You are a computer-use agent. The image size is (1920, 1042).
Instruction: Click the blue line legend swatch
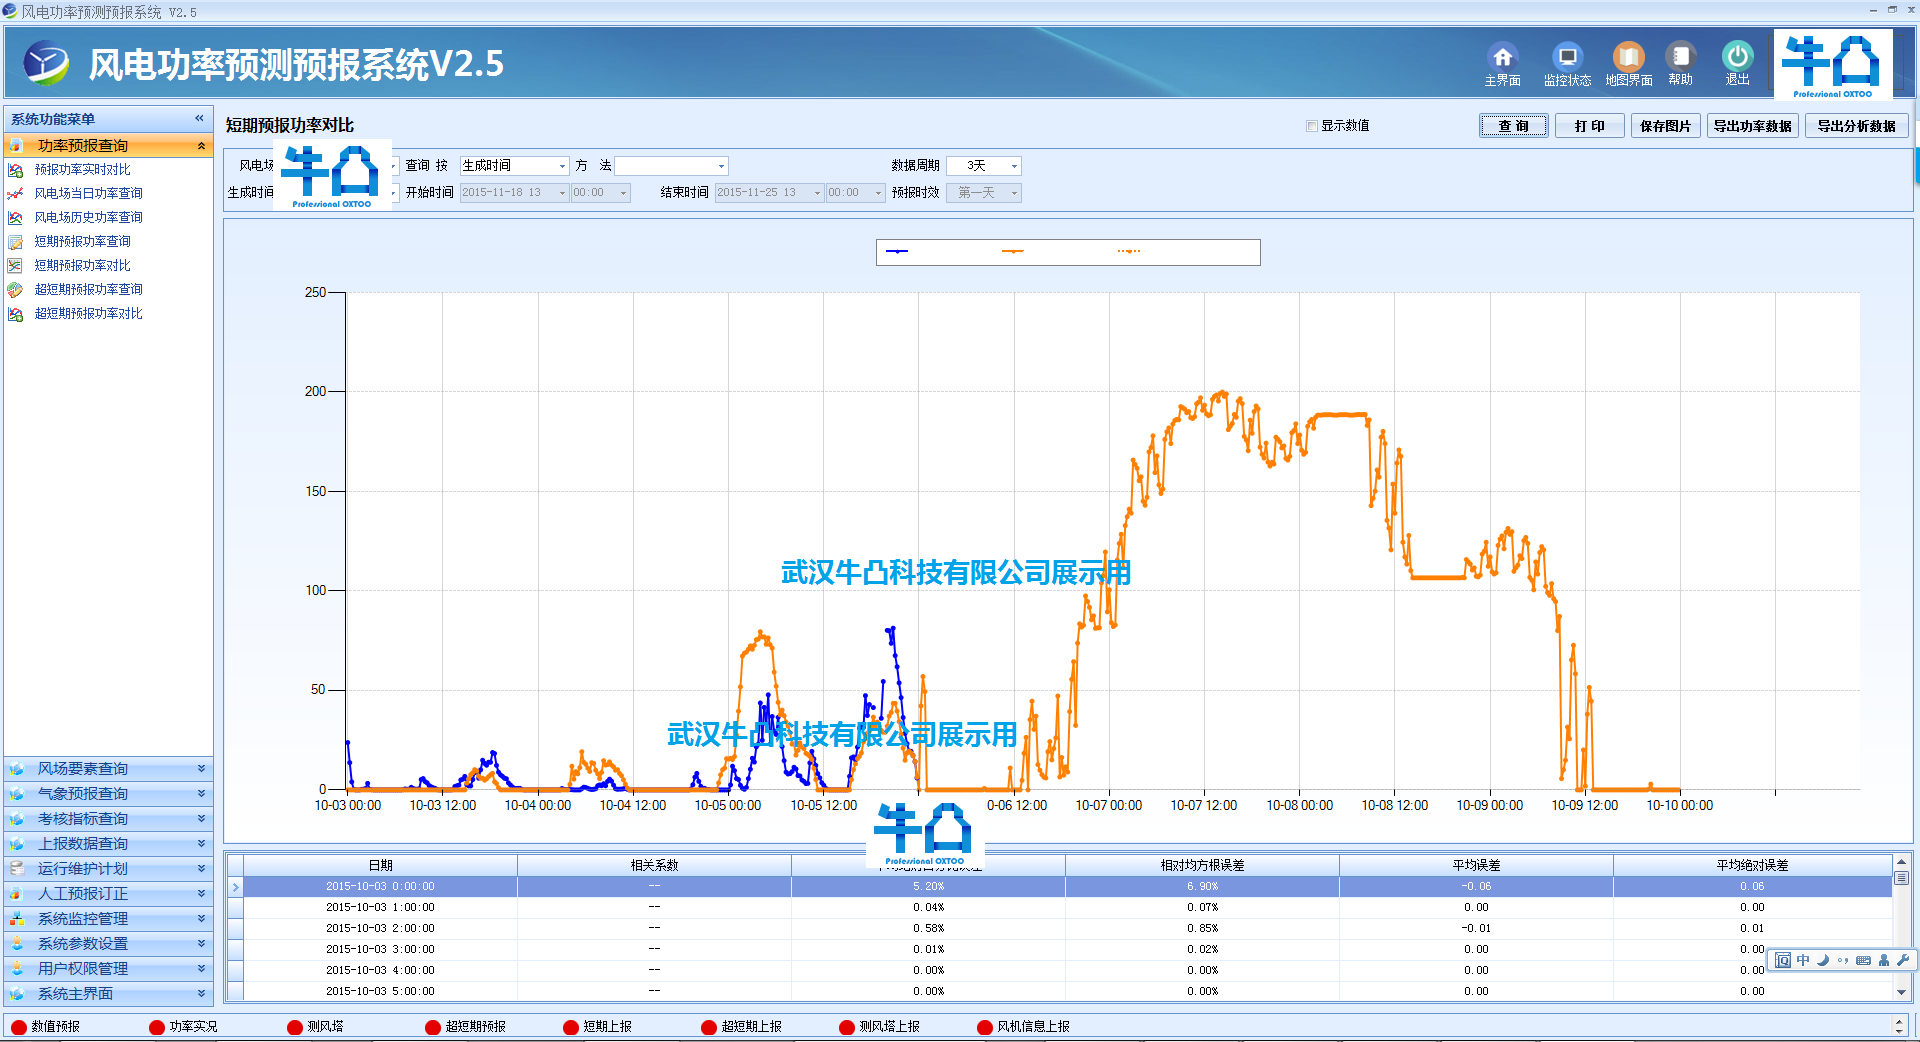coord(897,252)
